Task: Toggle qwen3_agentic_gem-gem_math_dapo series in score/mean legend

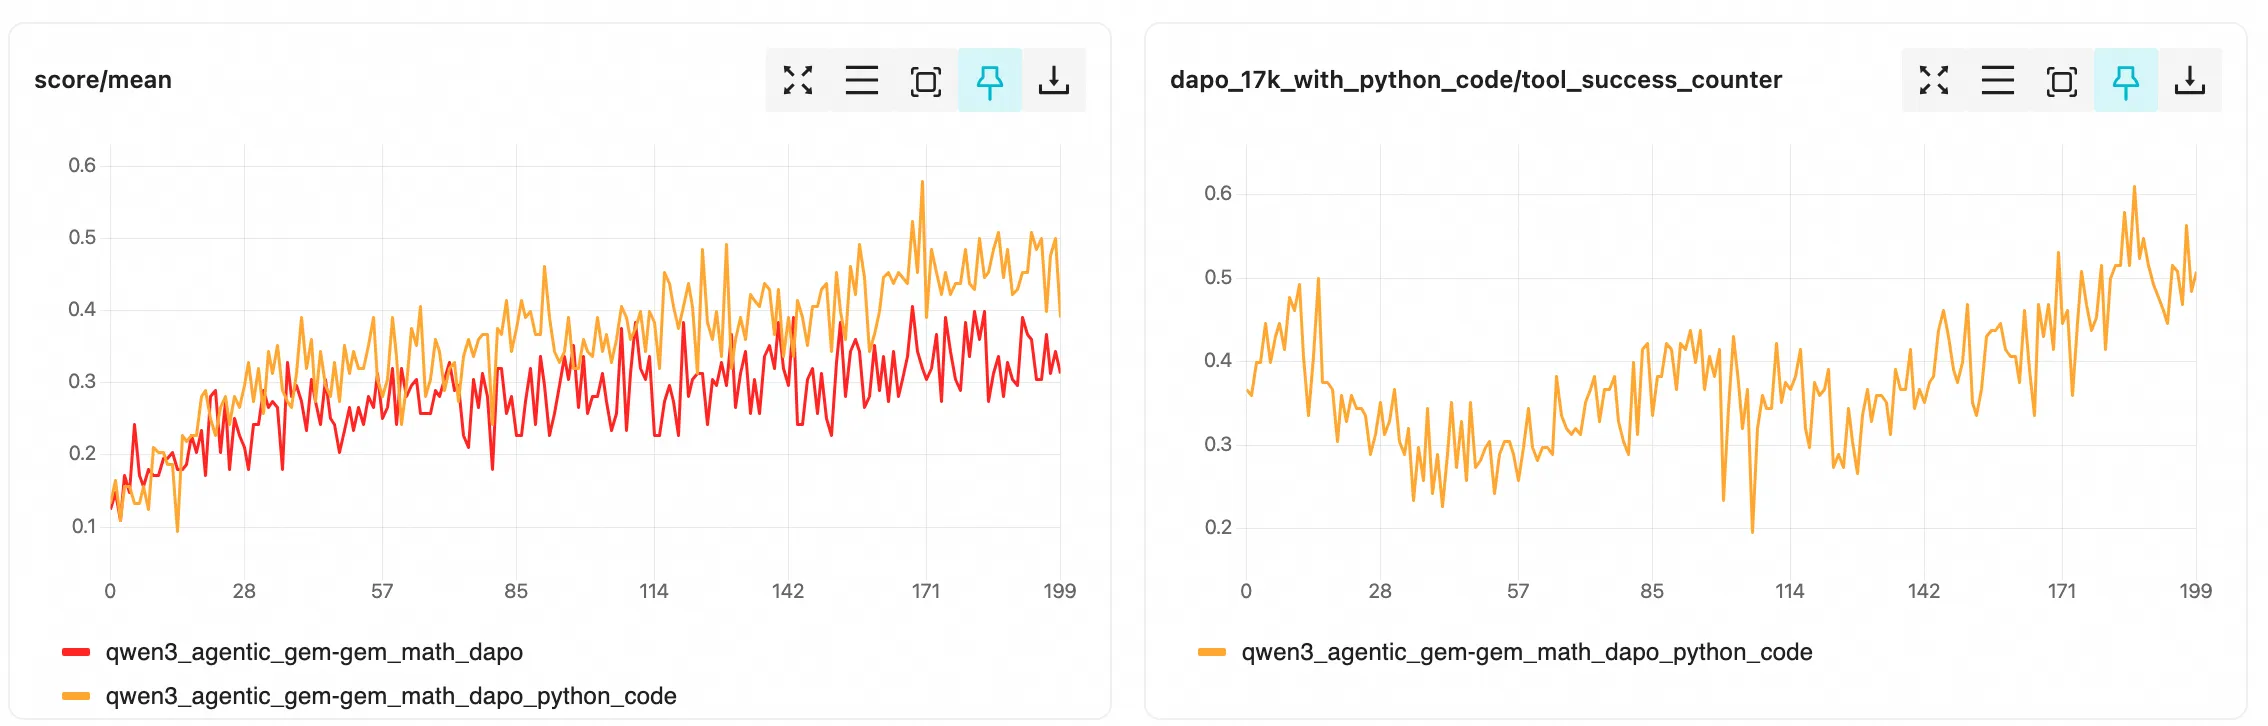Action: click(314, 652)
